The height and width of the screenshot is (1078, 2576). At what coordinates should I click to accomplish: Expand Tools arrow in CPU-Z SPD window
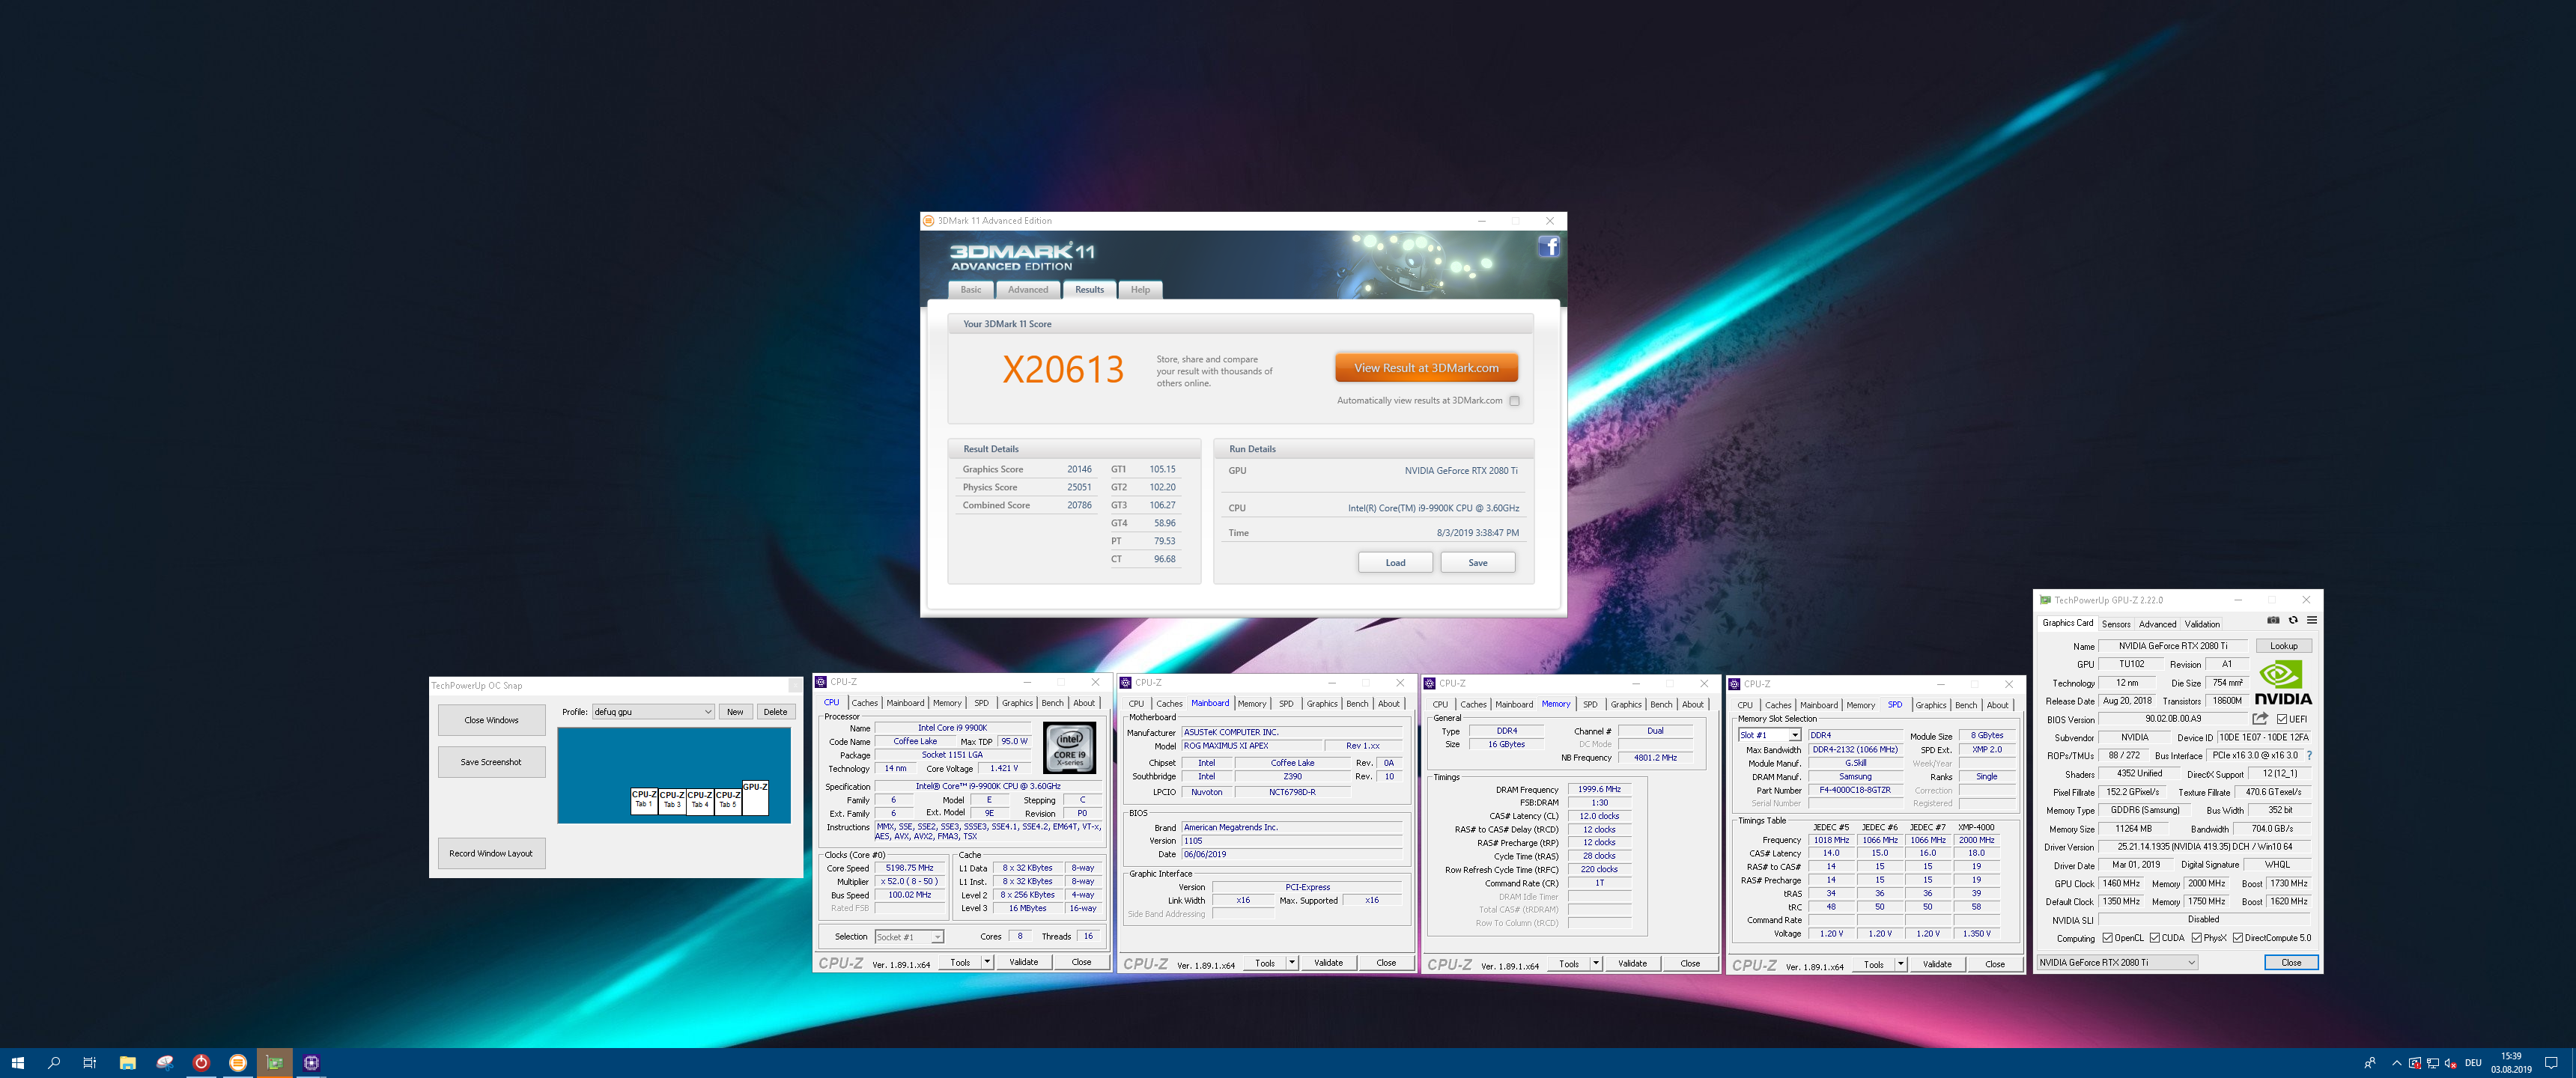(x=1901, y=964)
